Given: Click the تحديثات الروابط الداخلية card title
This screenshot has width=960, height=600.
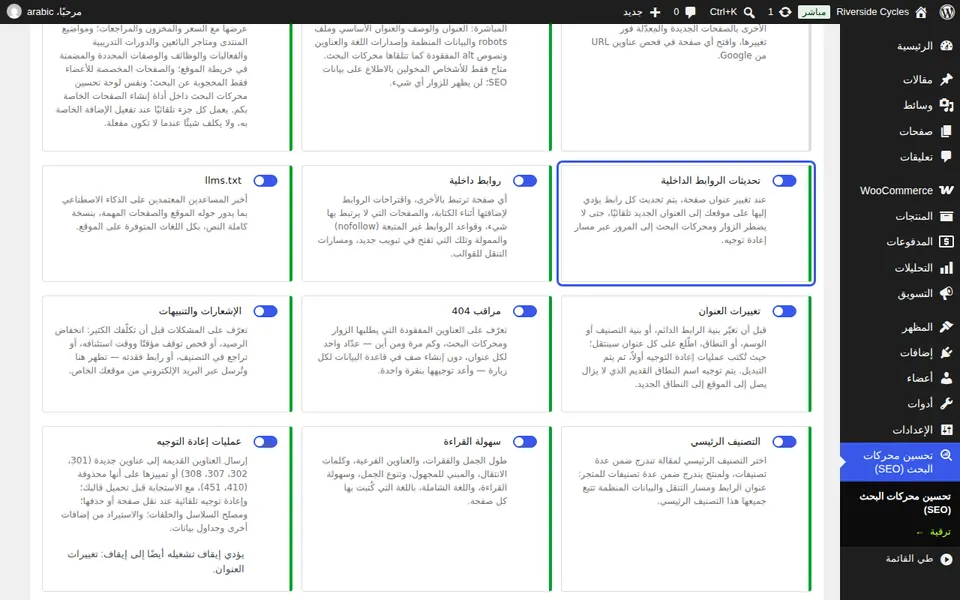Looking at the screenshot, I should point(711,181).
